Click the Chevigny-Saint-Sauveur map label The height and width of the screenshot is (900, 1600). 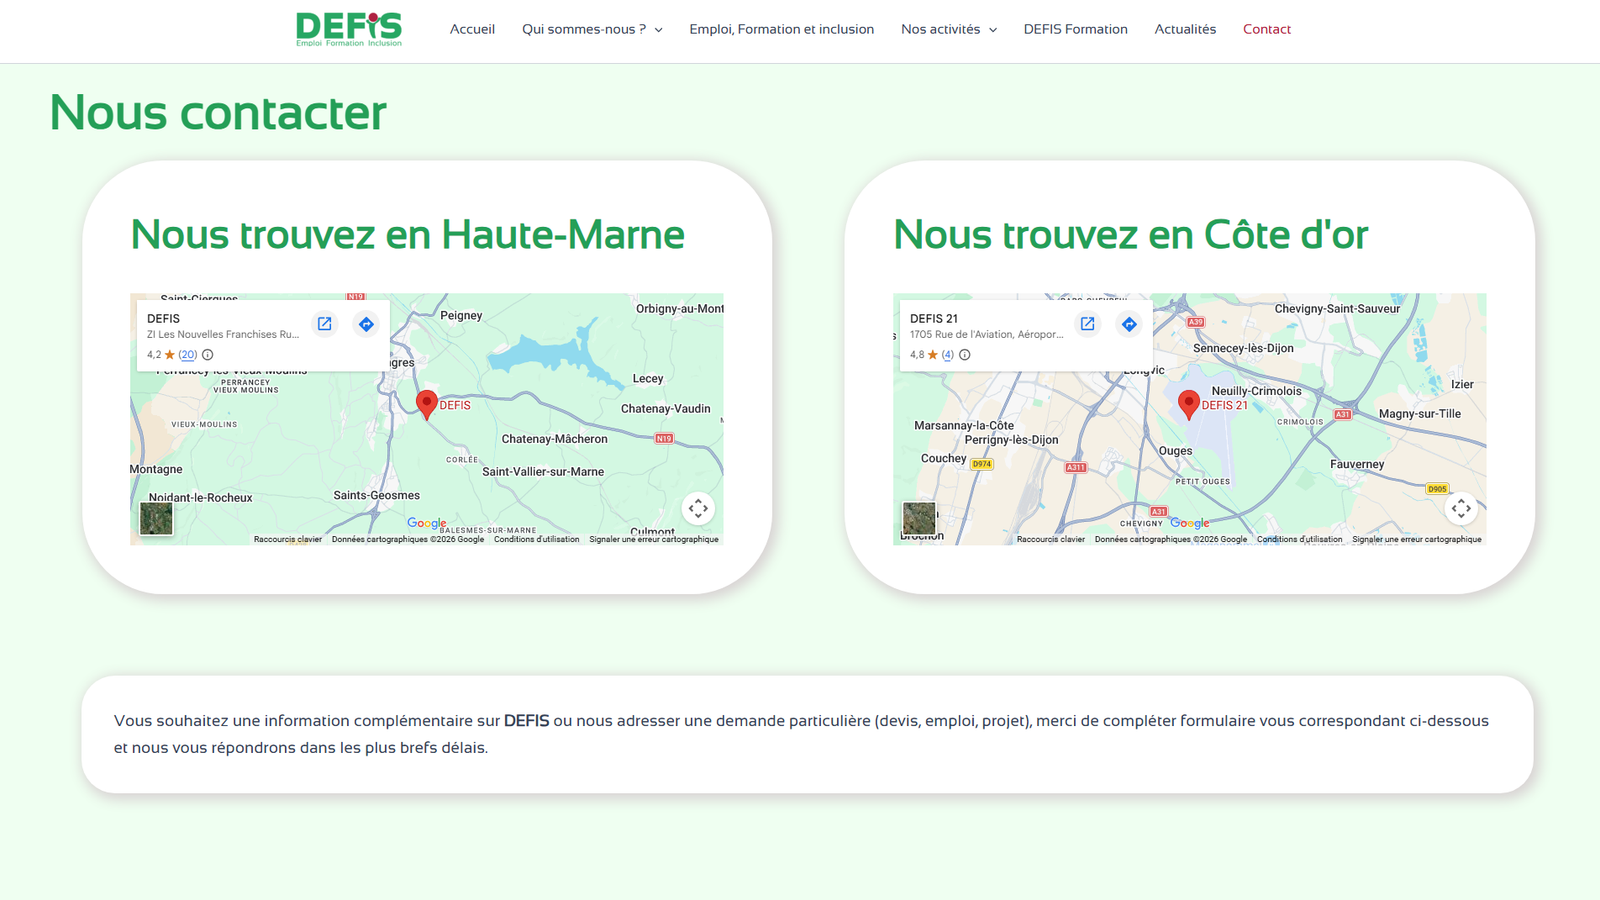[x=1337, y=309]
